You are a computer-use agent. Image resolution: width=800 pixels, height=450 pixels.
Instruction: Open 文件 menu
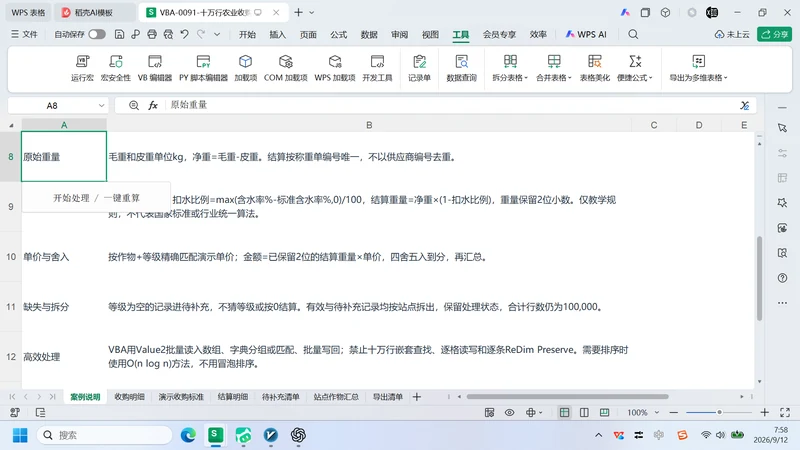pyautogui.click(x=24, y=34)
